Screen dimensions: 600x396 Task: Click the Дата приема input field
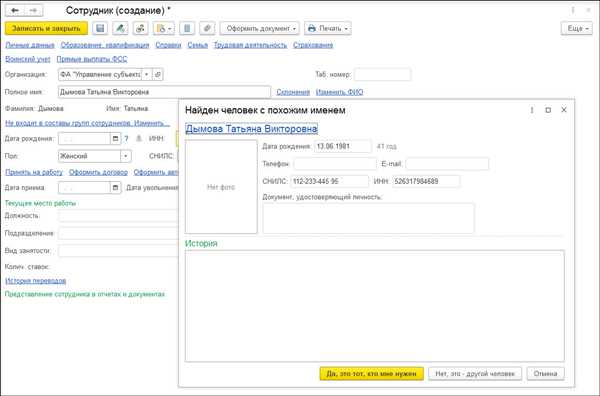coord(84,187)
